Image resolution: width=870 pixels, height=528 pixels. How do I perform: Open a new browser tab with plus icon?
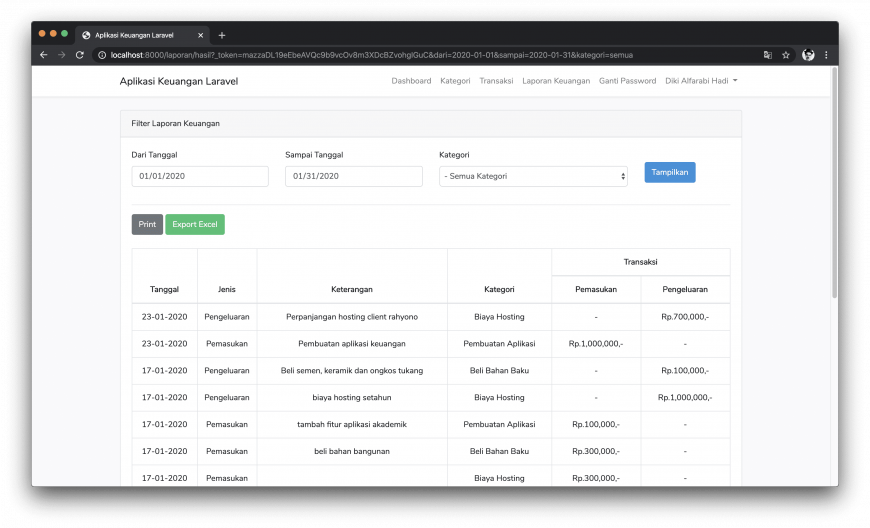[222, 35]
